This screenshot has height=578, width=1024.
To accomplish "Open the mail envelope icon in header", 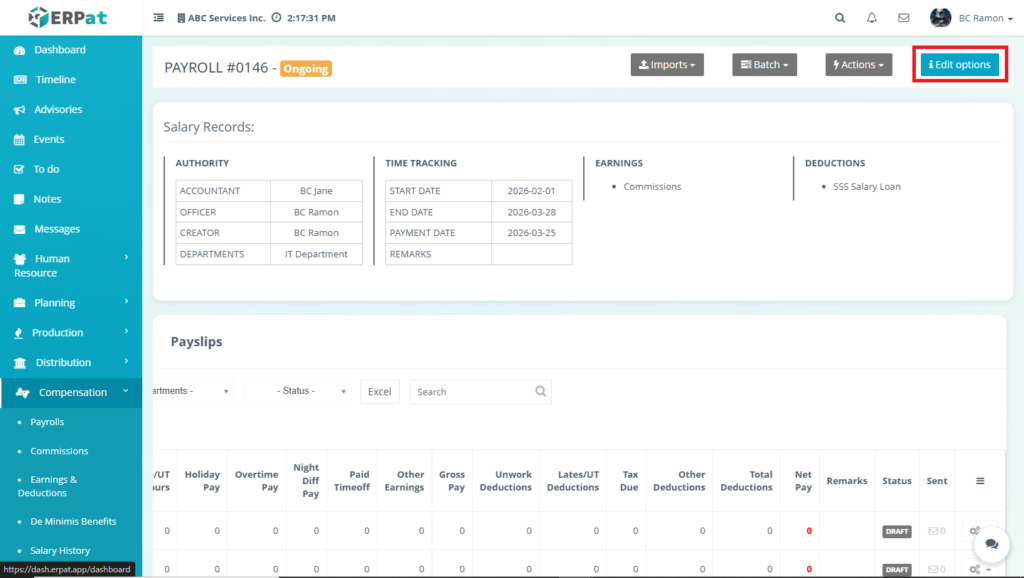I will (x=903, y=18).
